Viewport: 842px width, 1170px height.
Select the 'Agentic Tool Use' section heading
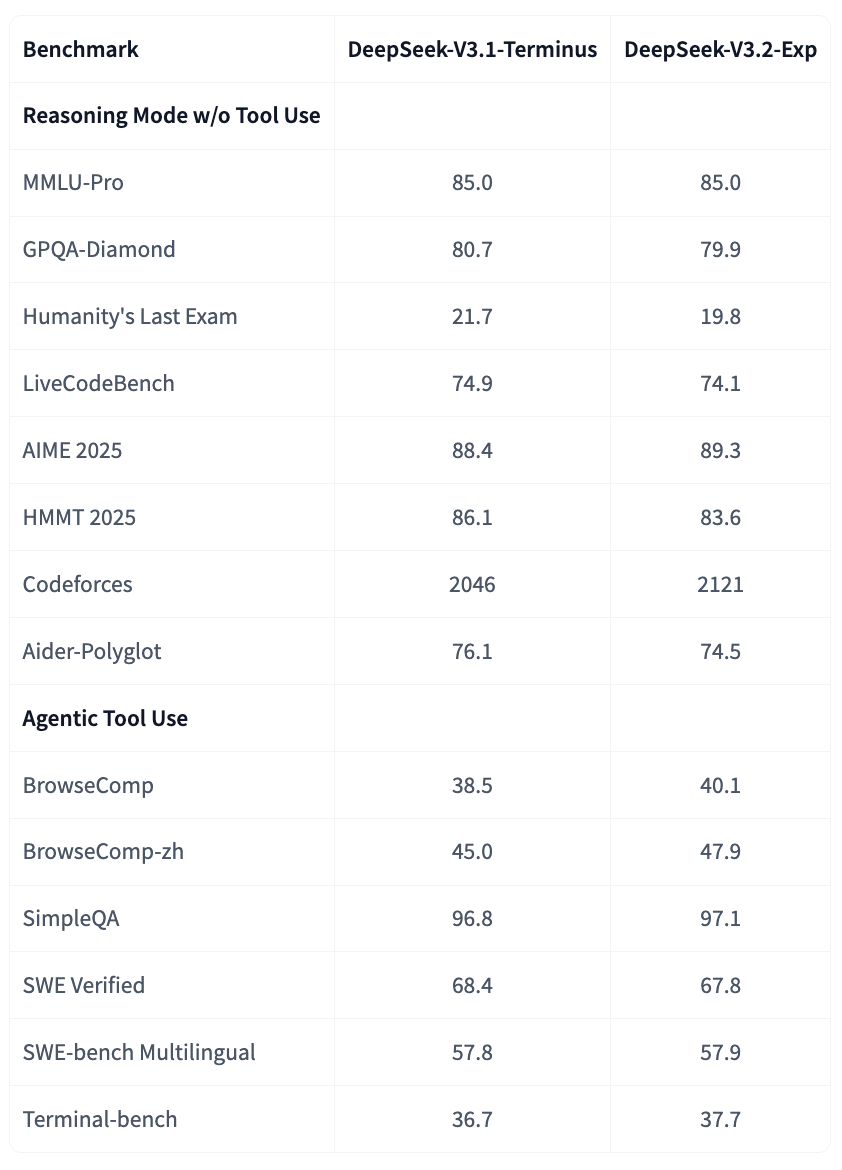[105, 719]
